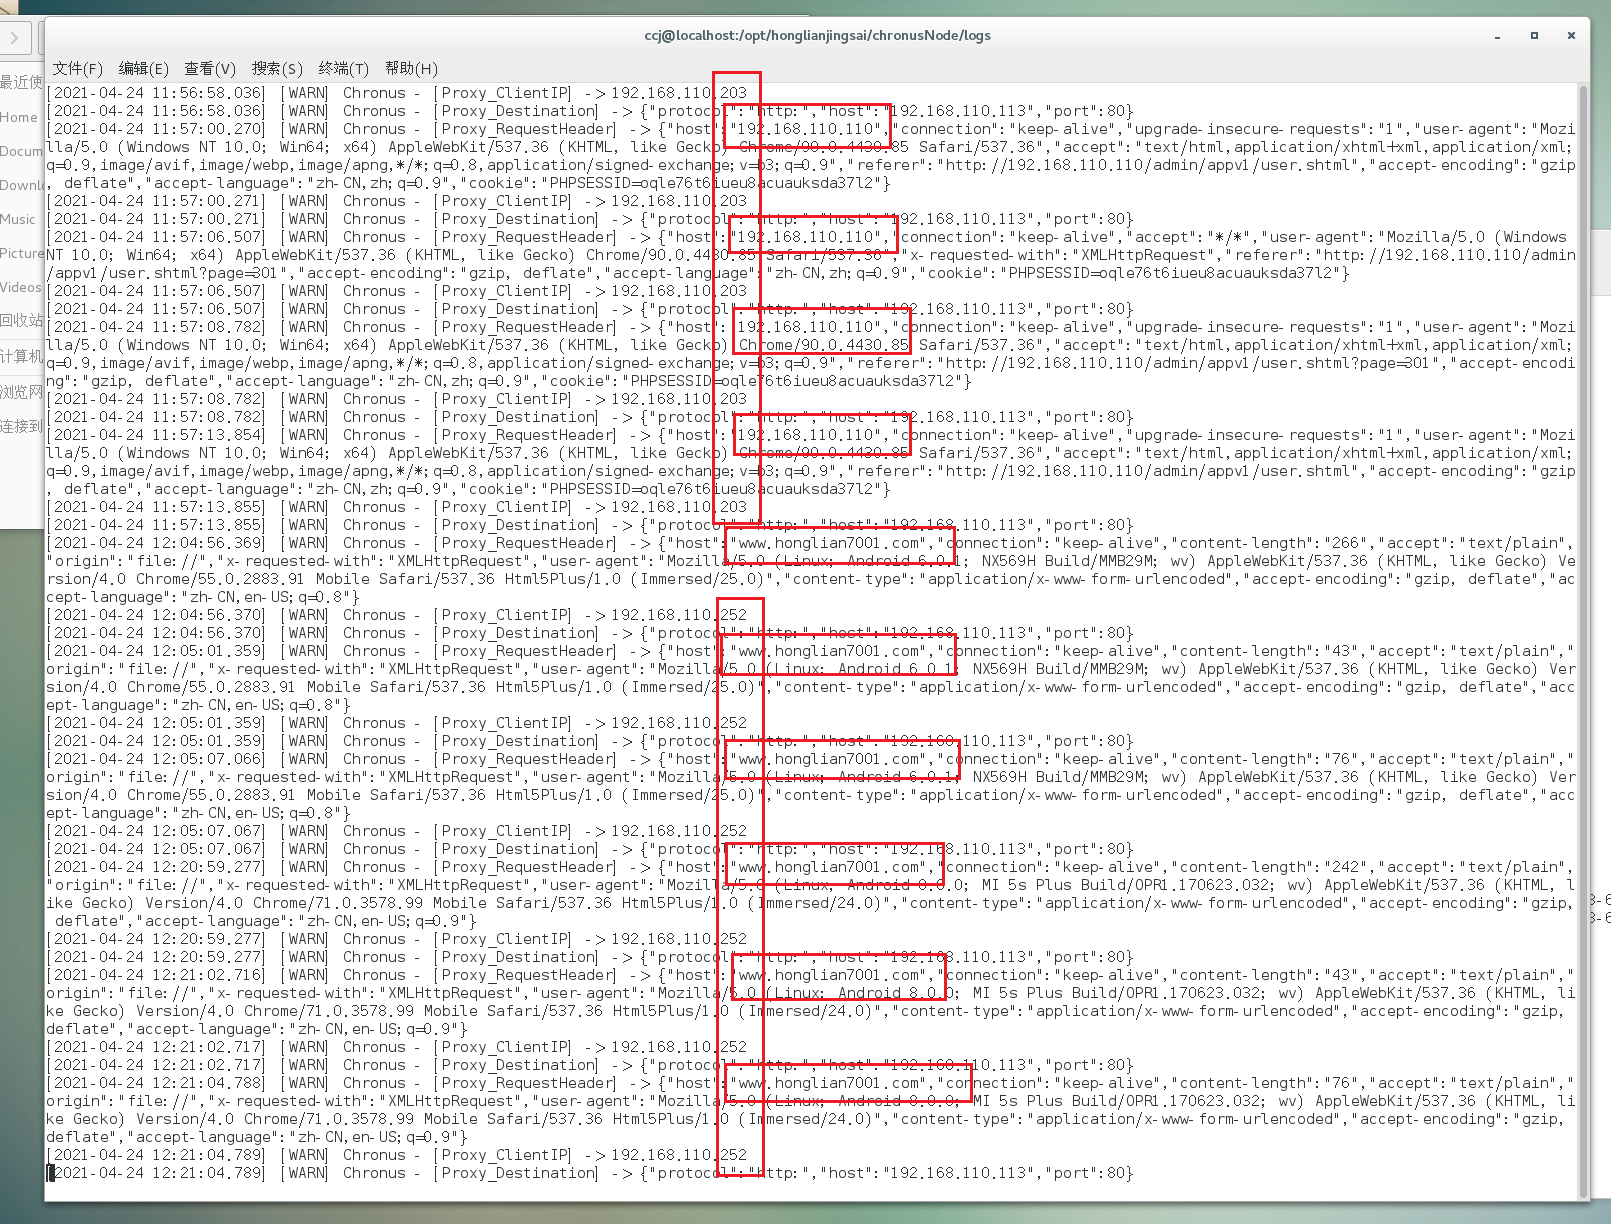Select Videos in the background sidebar

pyautogui.click(x=21, y=287)
